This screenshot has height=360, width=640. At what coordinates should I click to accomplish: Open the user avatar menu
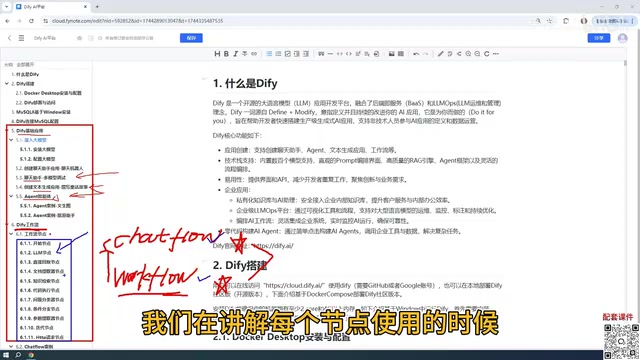click(x=622, y=38)
